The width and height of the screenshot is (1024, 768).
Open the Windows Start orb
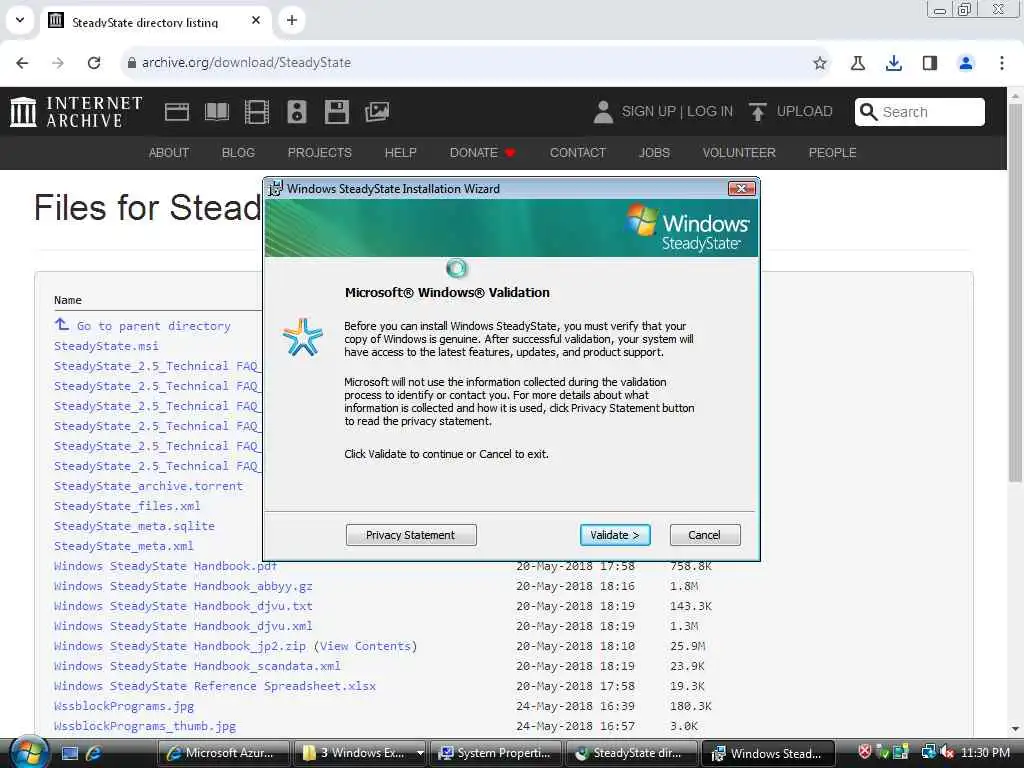point(29,753)
